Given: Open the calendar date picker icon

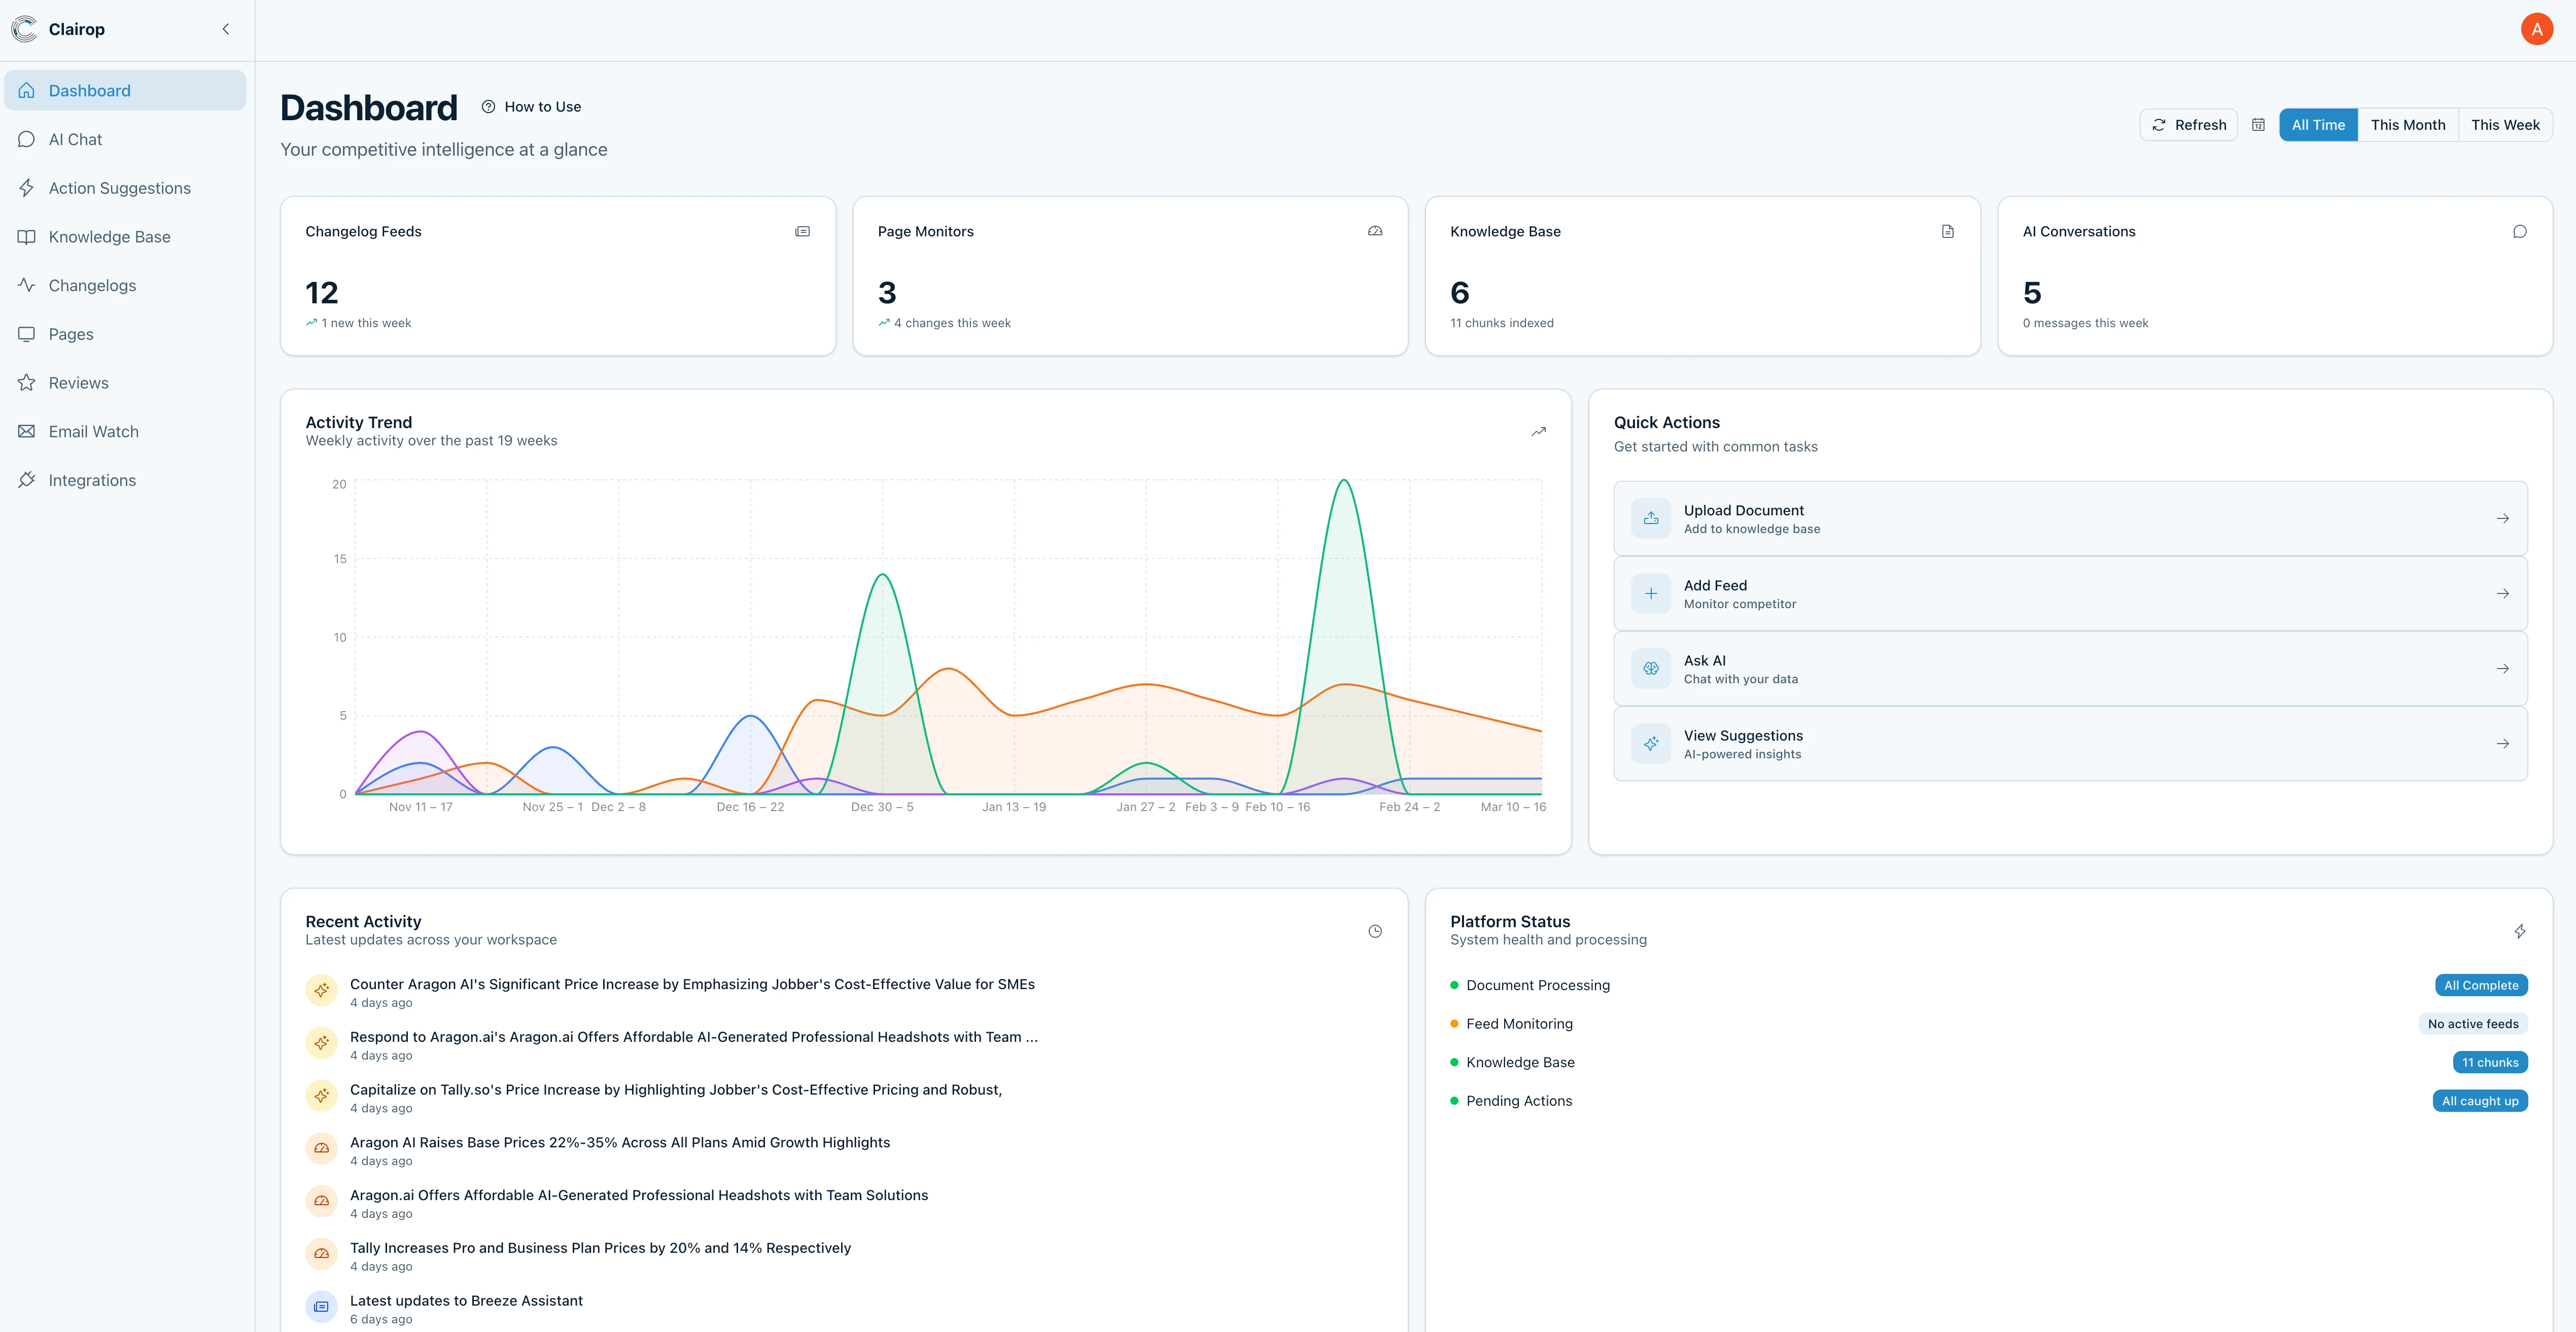Looking at the screenshot, I should coord(2258,125).
